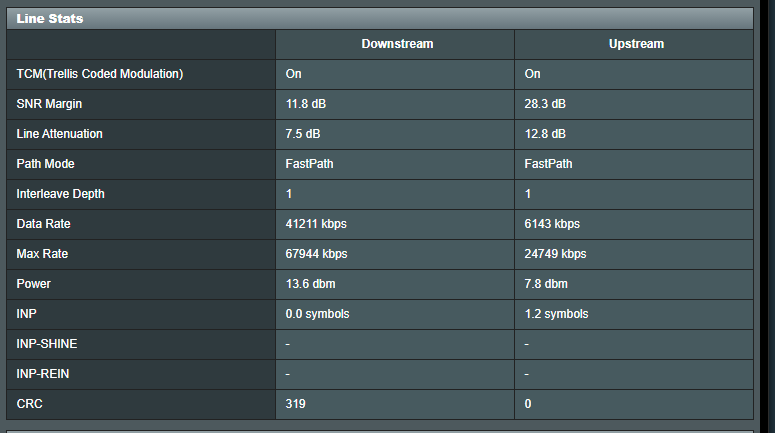This screenshot has height=433, width=775.
Task: Click downstream max rate 67944 kbps
Action: 316,254
